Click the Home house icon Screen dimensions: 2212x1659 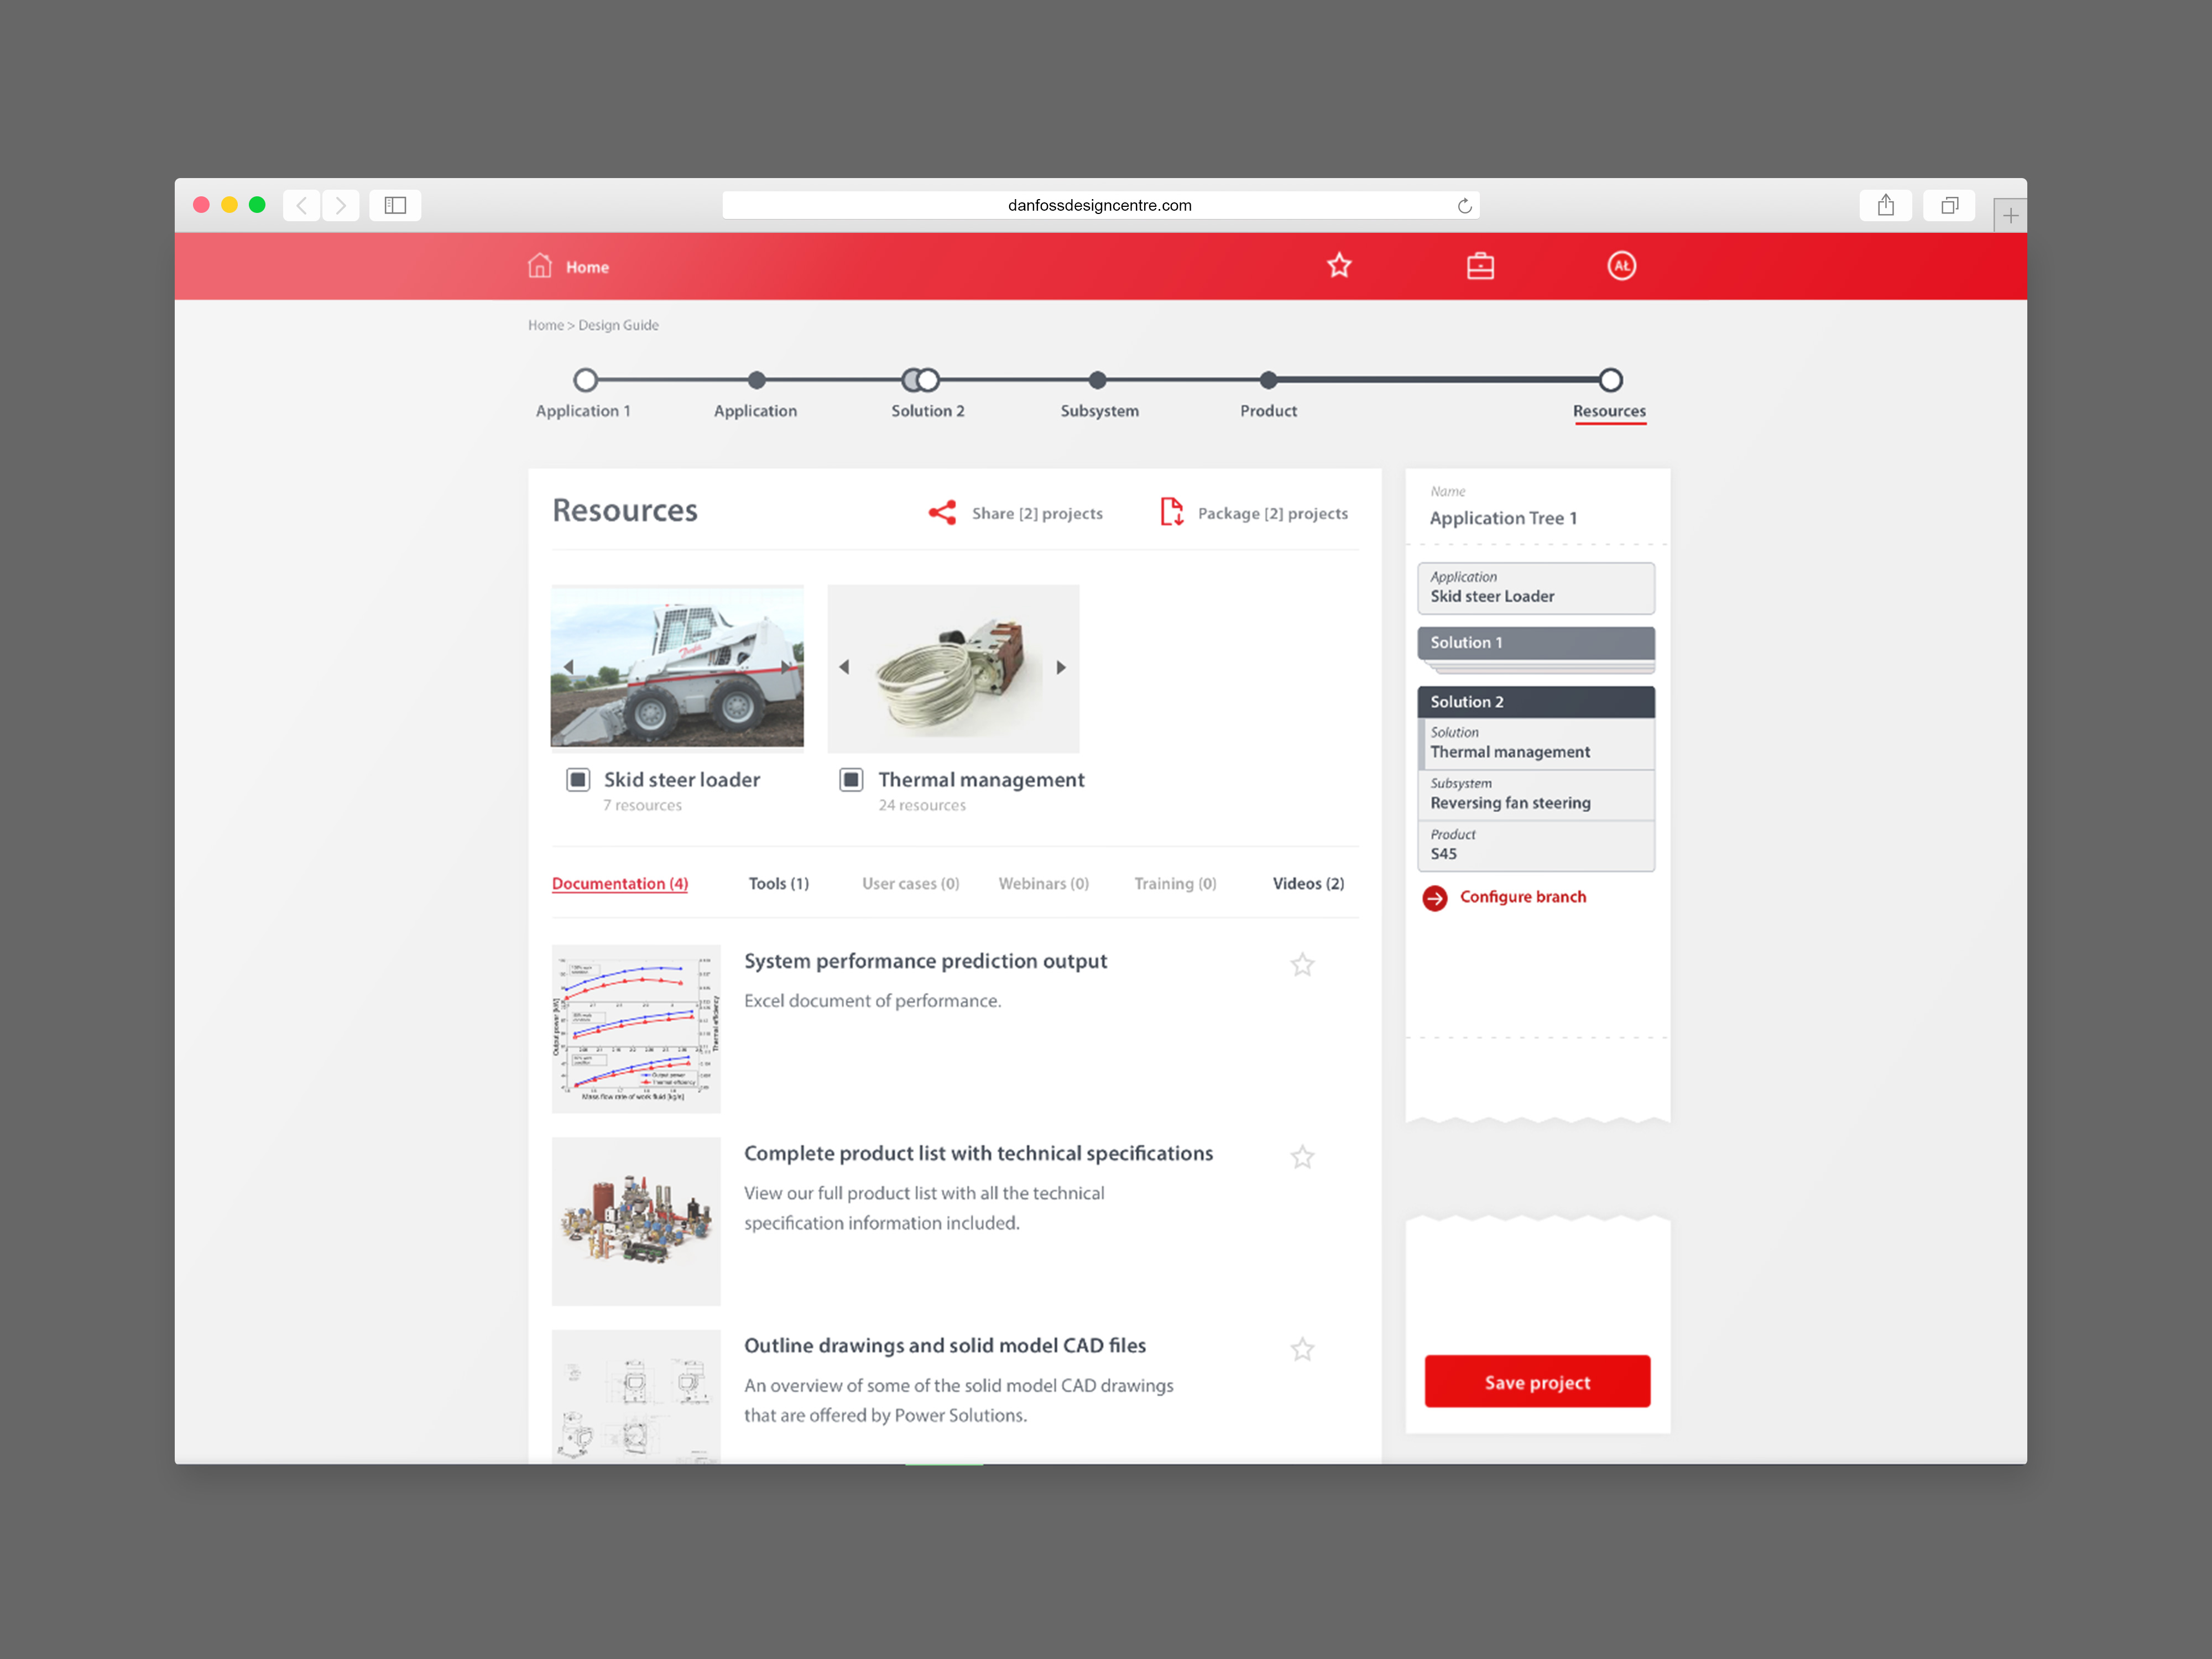[539, 266]
